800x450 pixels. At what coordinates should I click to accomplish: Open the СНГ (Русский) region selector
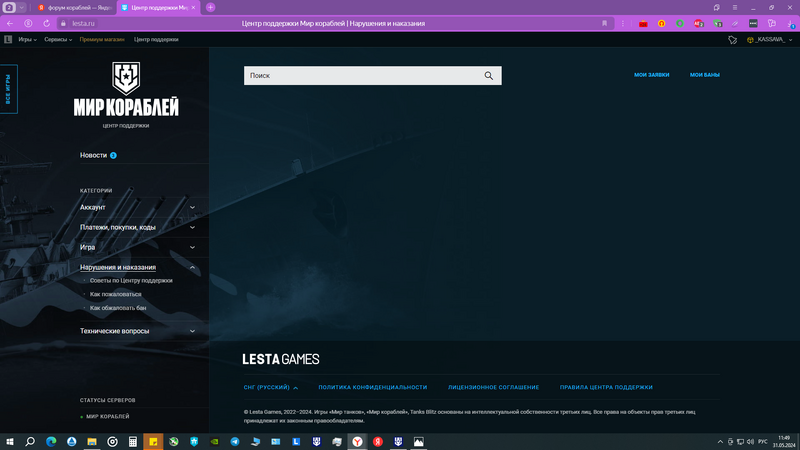coord(270,387)
